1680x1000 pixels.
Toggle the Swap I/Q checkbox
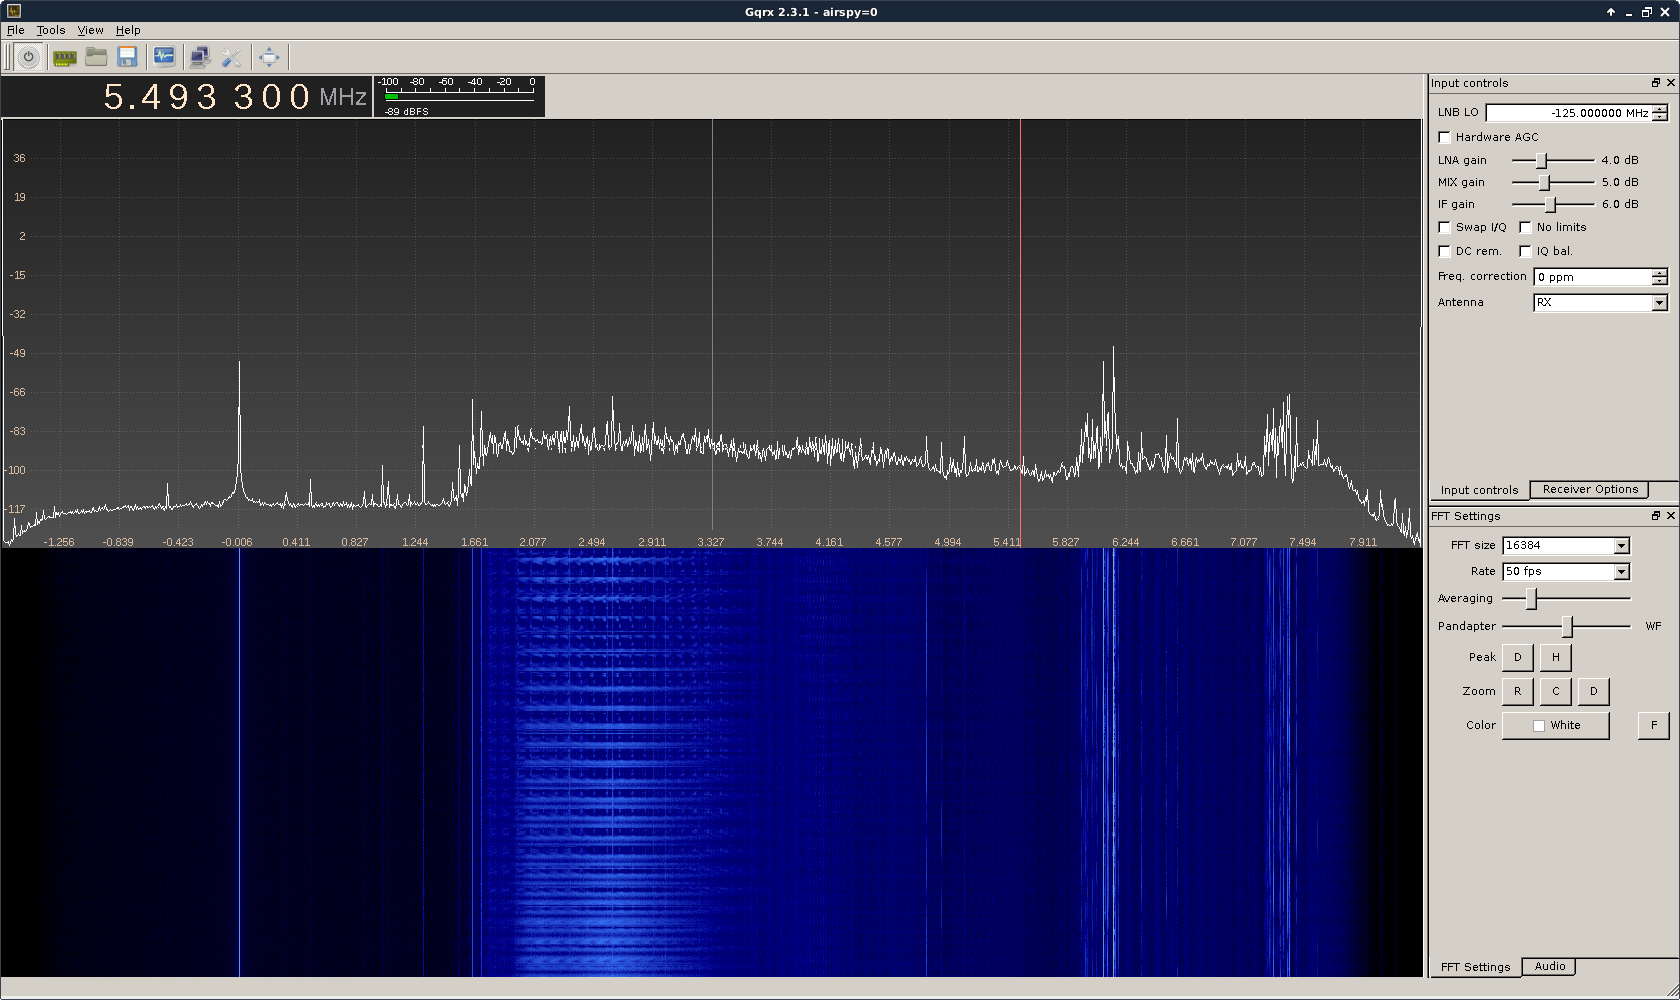[x=1444, y=227]
